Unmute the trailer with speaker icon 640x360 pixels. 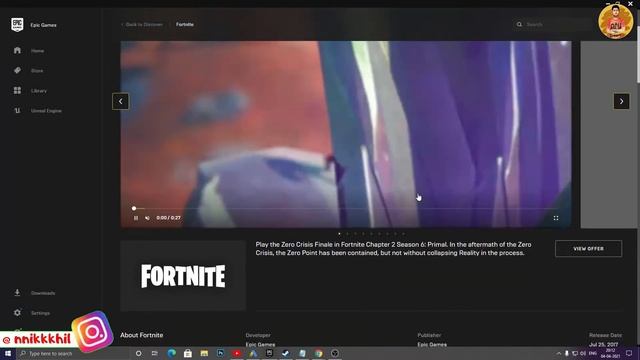tap(147, 218)
